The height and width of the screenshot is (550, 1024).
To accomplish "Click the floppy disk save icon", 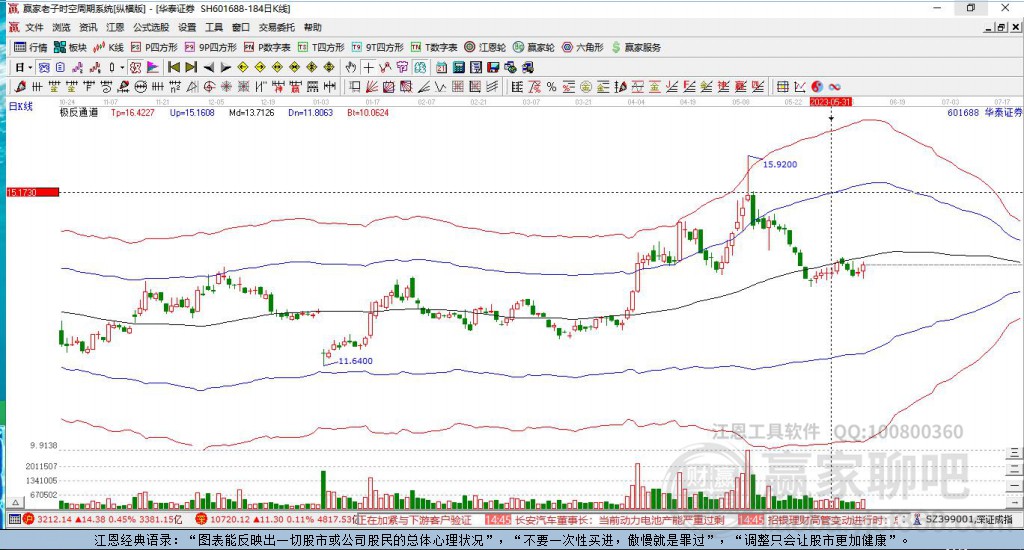I will tap(493, 67).
